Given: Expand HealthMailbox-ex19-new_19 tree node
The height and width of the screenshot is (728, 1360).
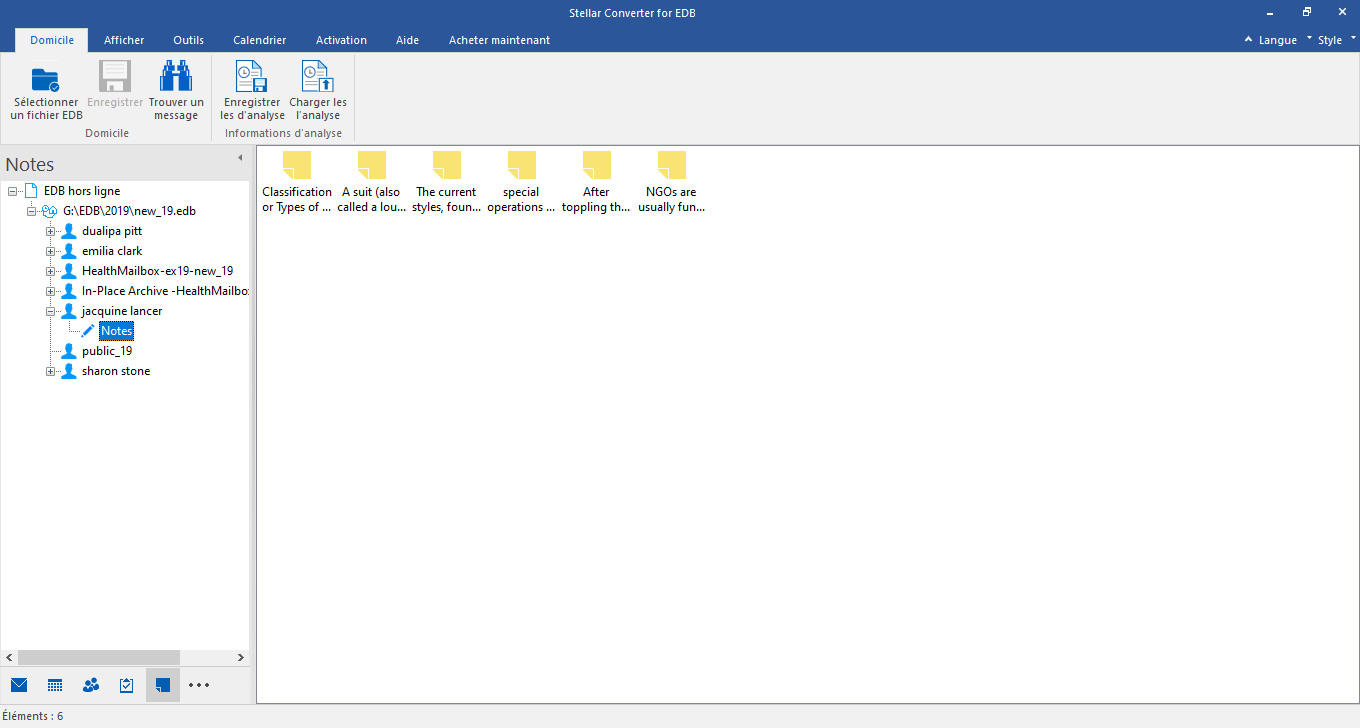Looking at the screenshot, I should 50,271.
